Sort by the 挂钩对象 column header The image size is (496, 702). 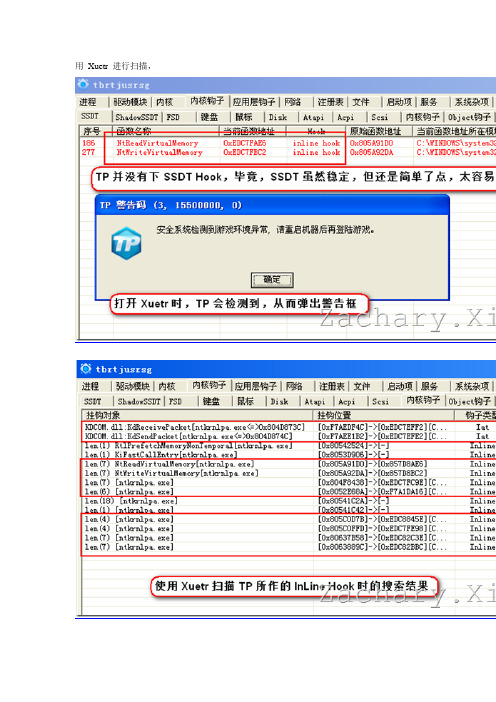198,415
